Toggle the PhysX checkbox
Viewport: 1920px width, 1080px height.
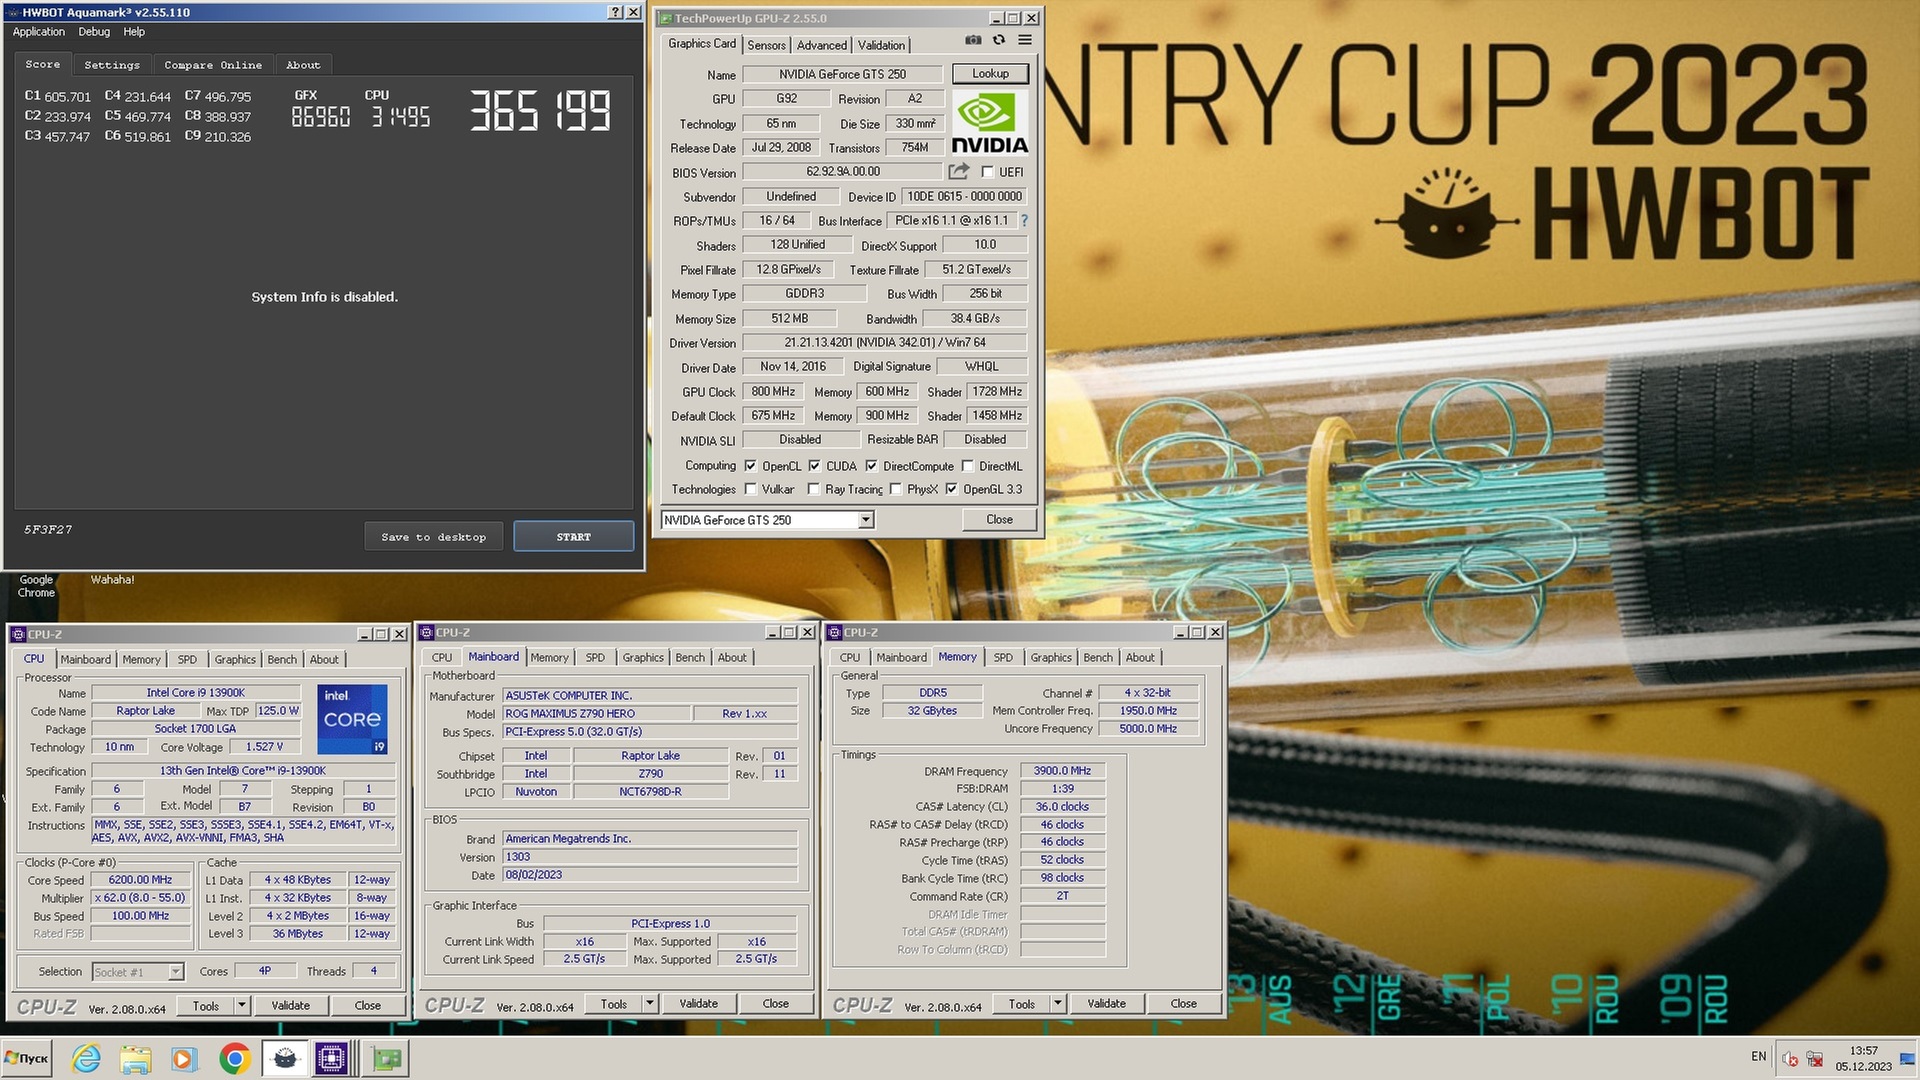coord(896,489)
